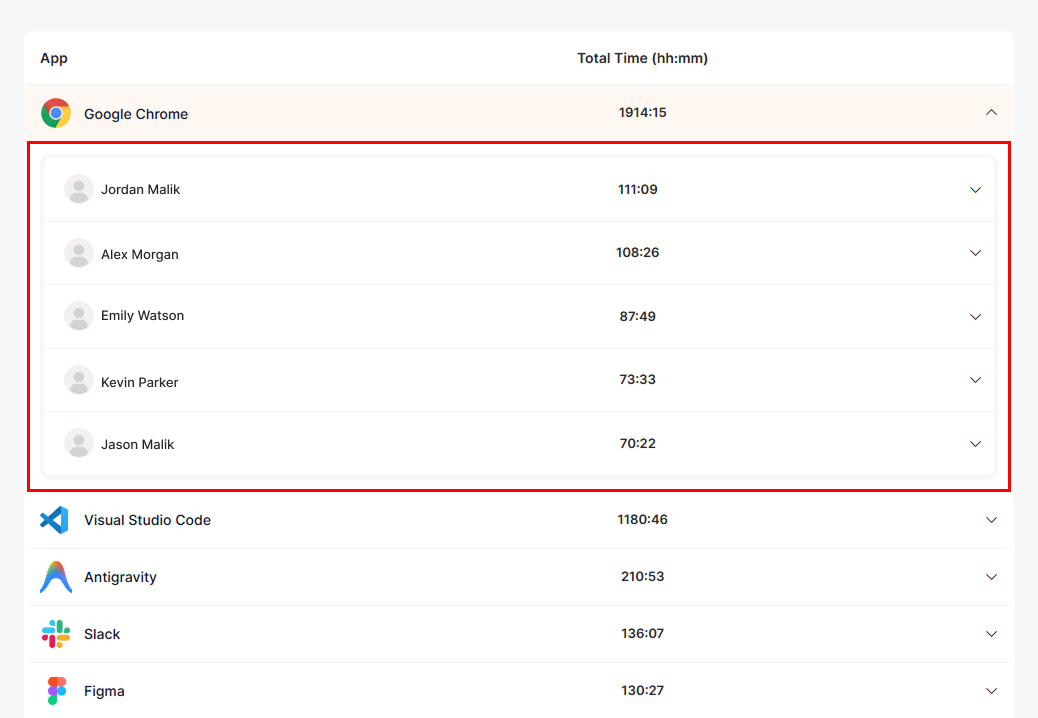Click the Total Time column header
The image size is (1038, 718).
point(642,58)
